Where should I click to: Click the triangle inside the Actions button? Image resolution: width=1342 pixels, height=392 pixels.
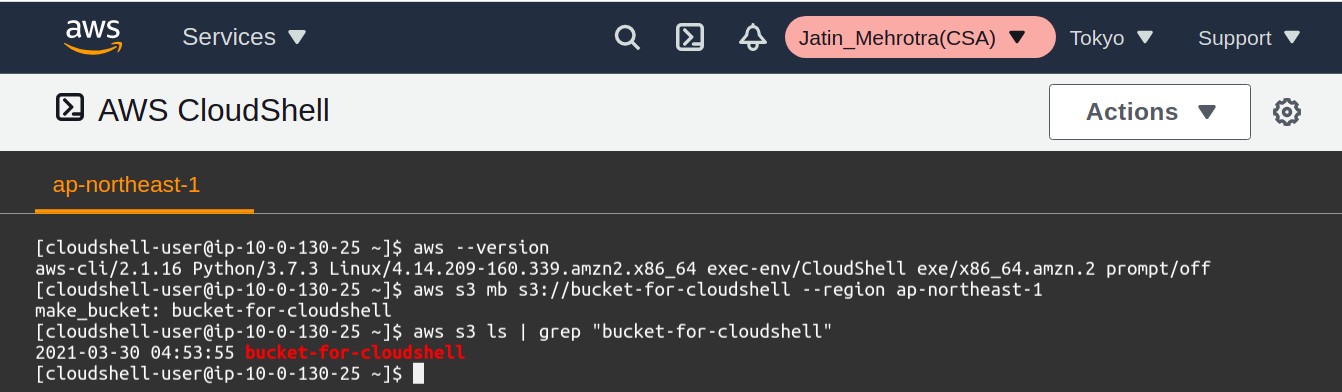(x=1206, y=112)
